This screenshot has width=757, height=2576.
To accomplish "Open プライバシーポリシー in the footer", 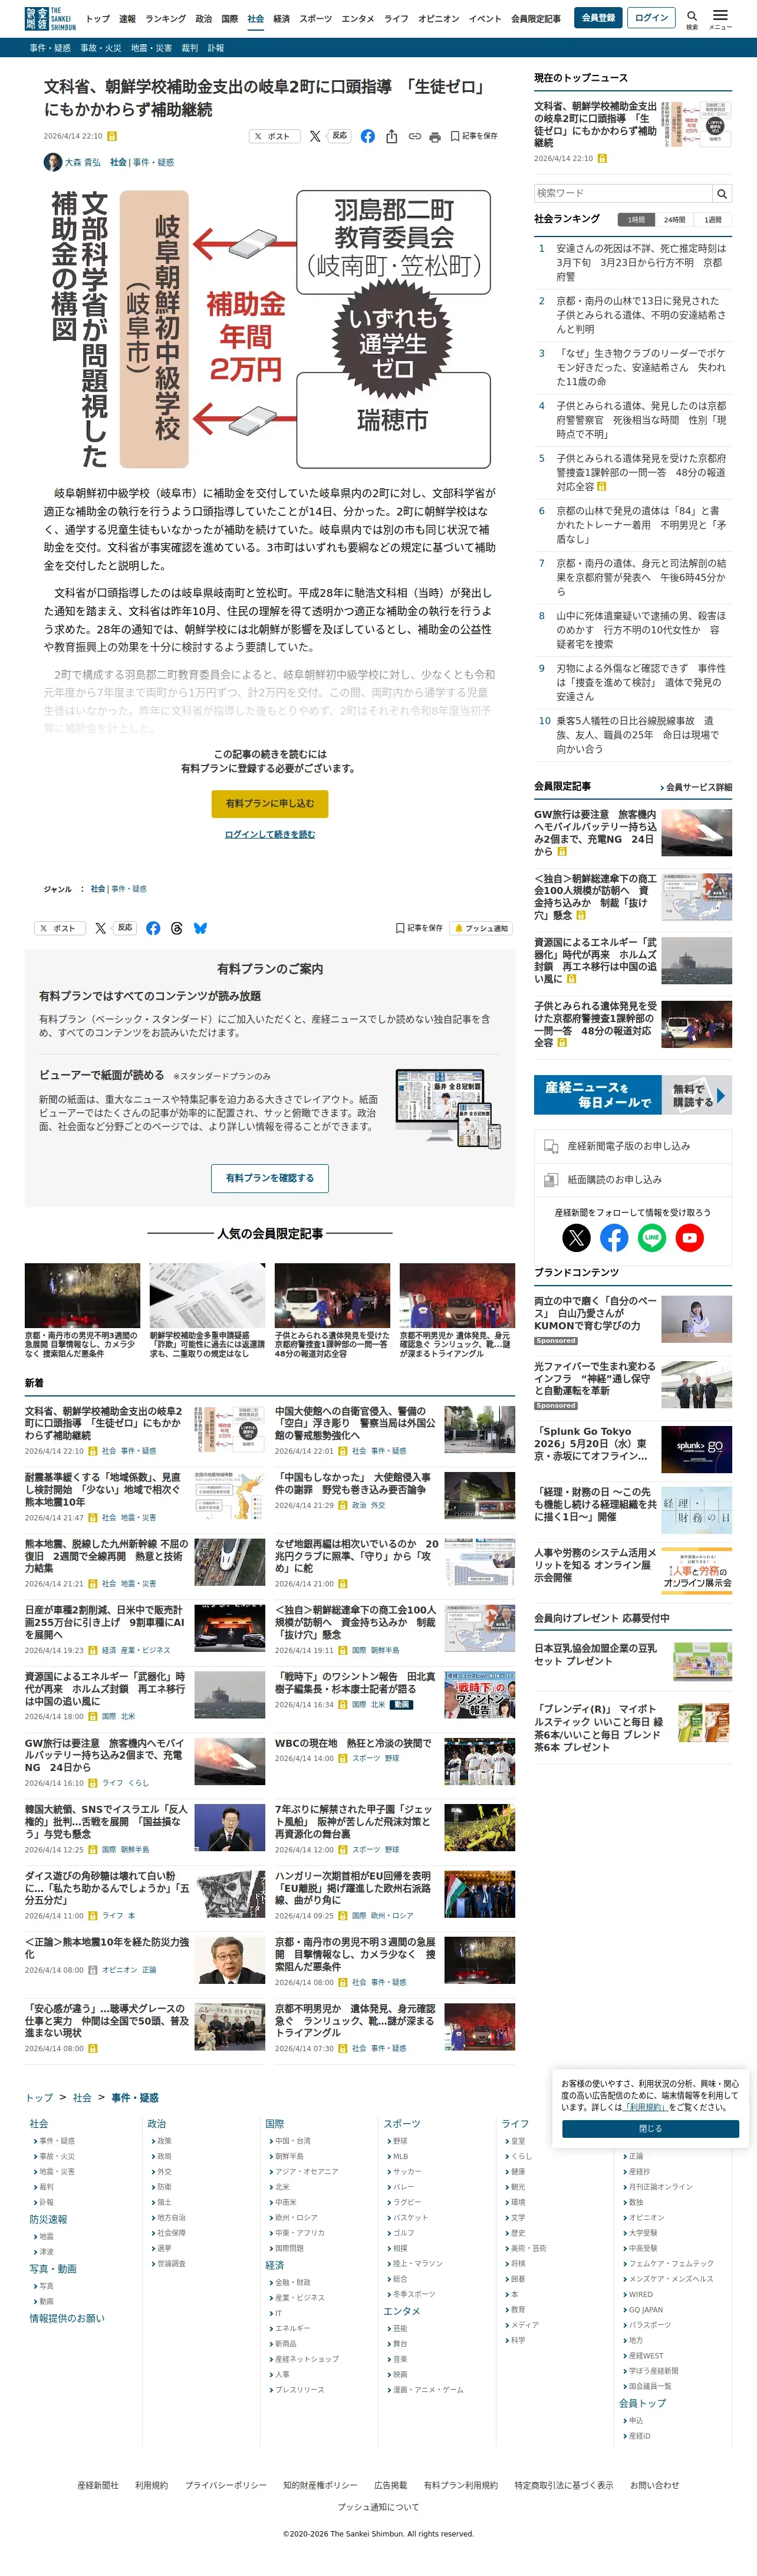I will [x=225, y=2485].
